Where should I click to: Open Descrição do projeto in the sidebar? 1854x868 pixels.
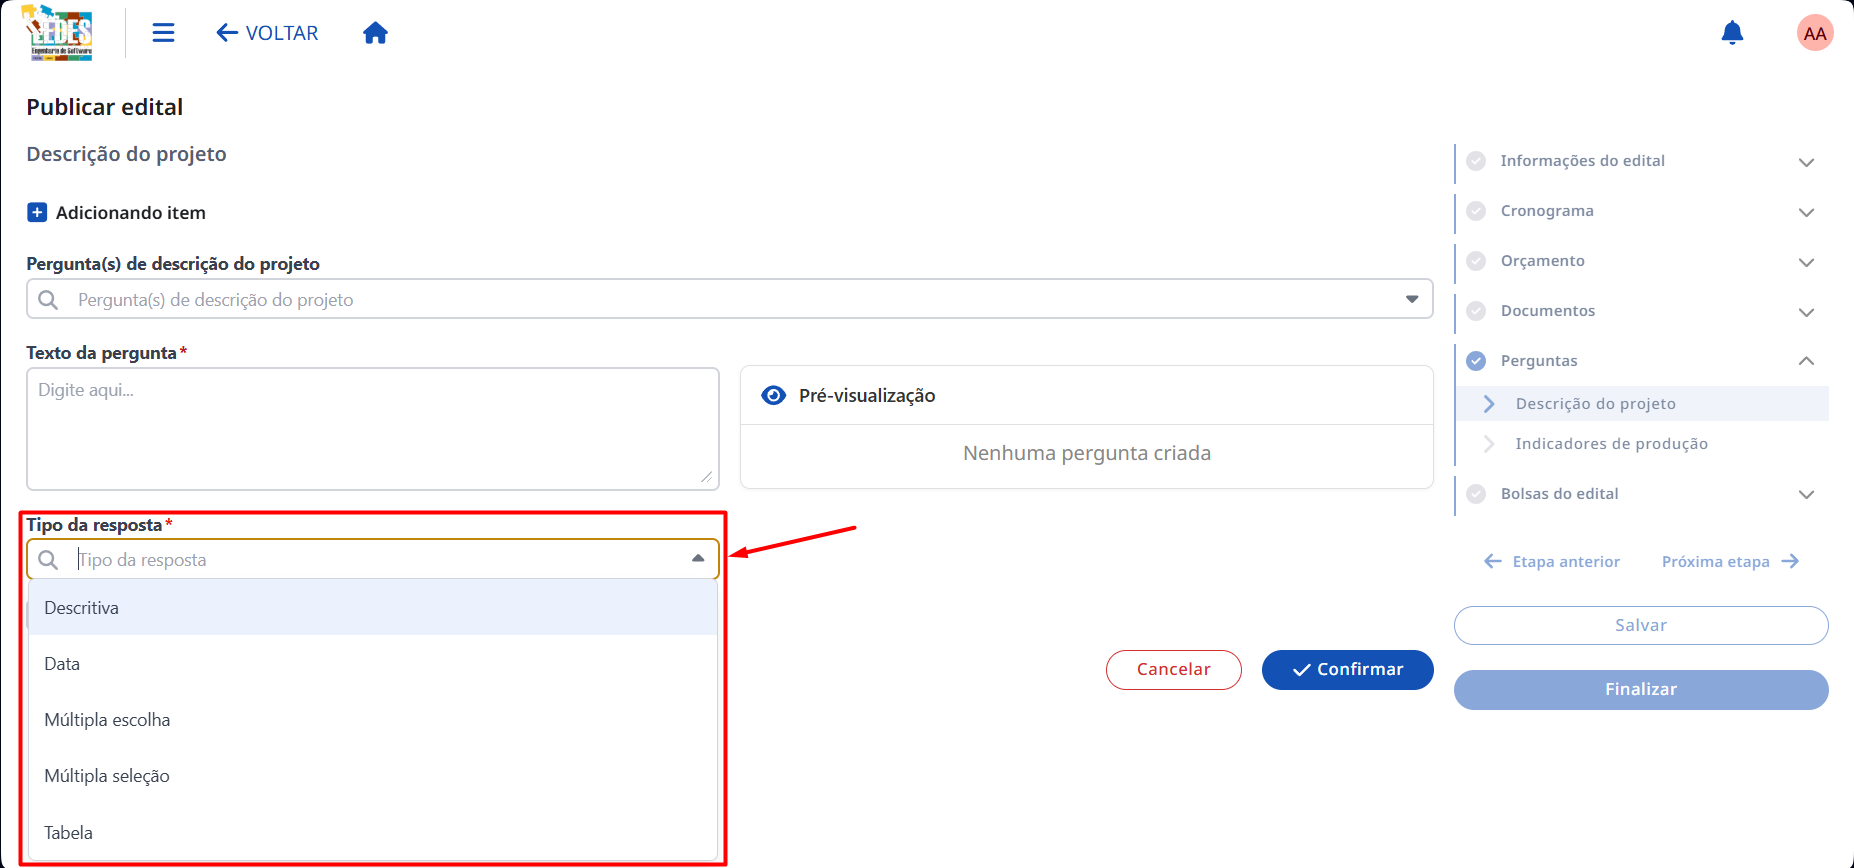1642,403
